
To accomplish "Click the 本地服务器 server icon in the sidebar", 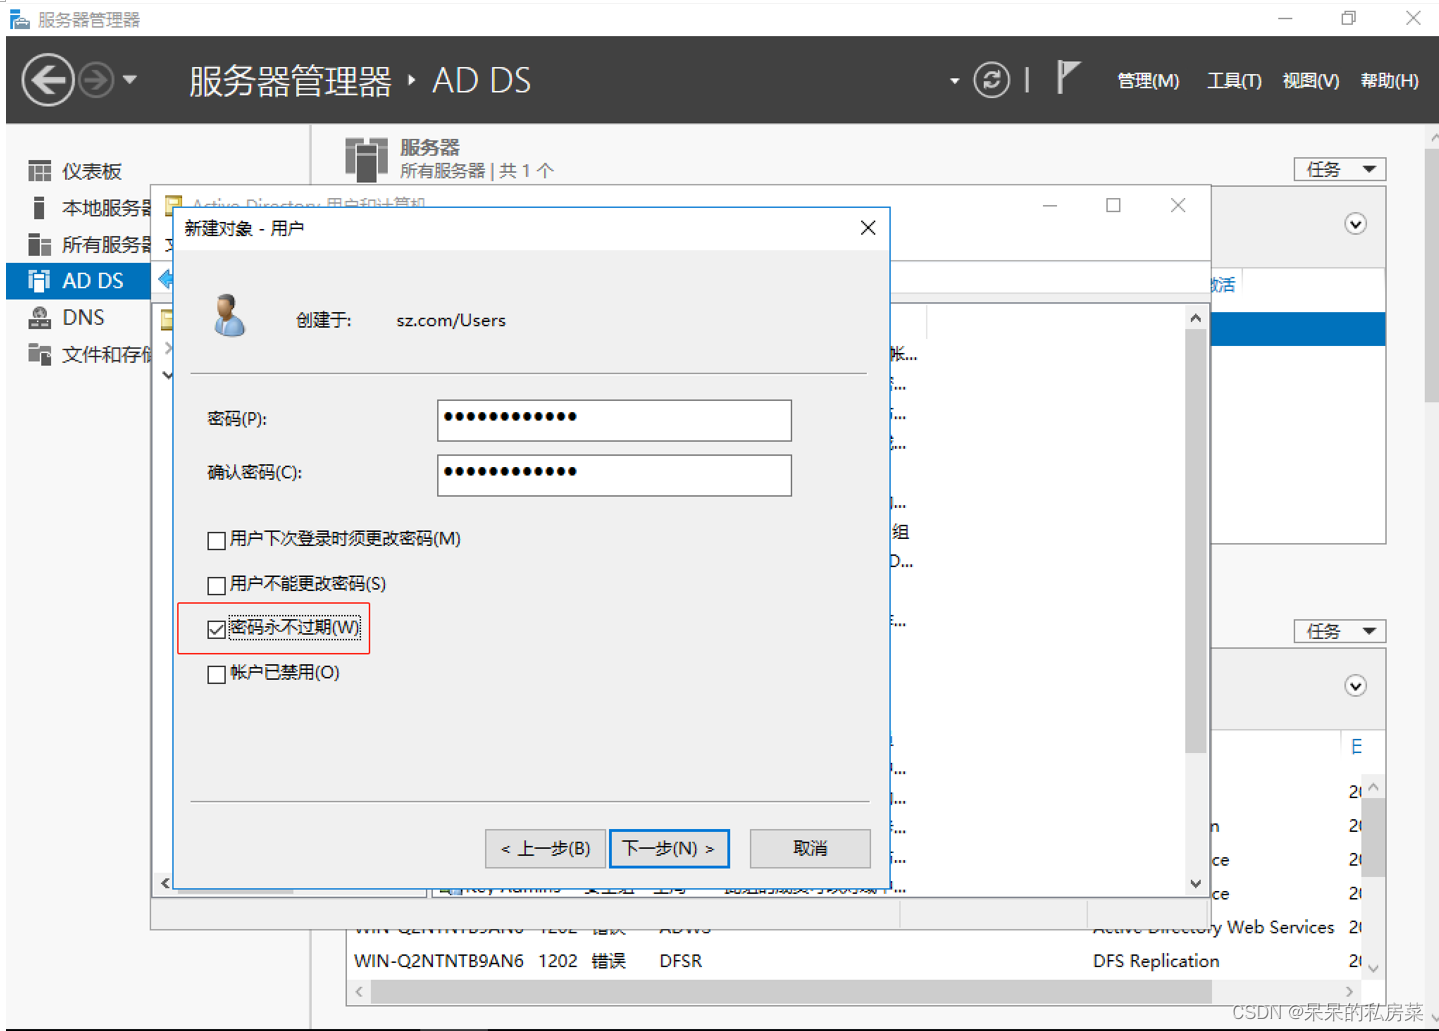I will coord(39,208).
